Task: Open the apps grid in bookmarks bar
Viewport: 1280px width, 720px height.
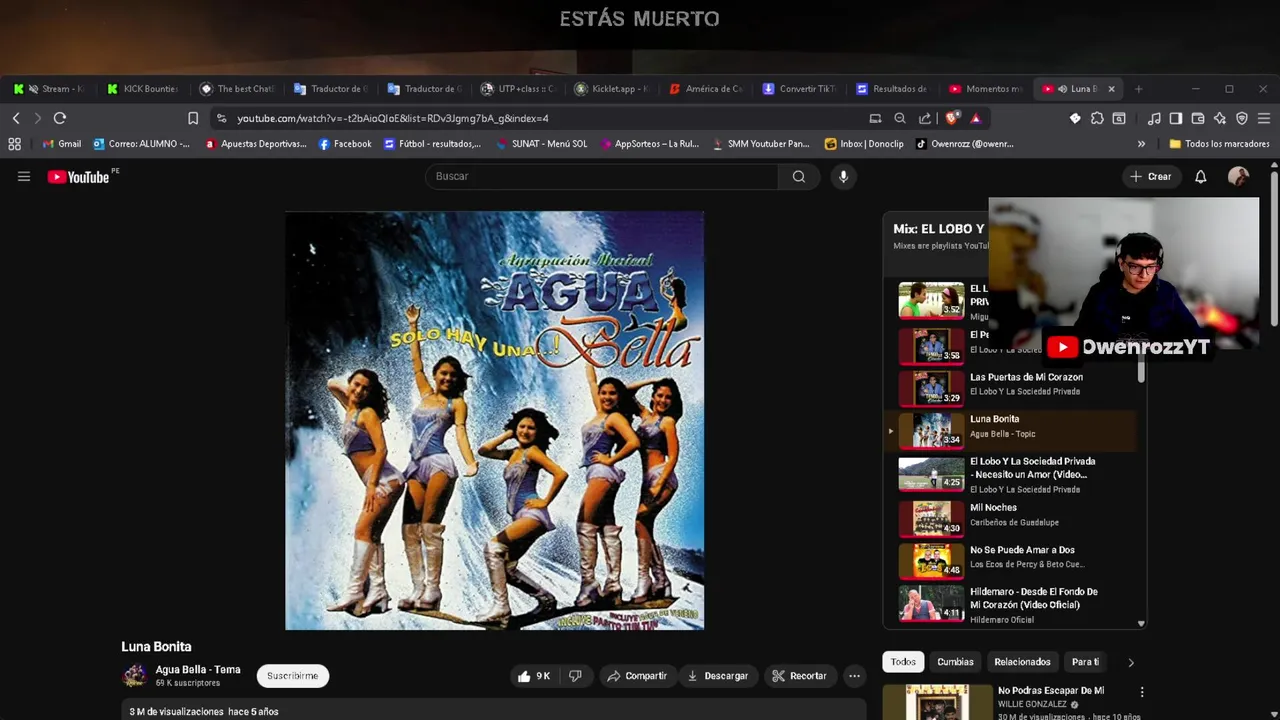Action: (x=14, y=144)
